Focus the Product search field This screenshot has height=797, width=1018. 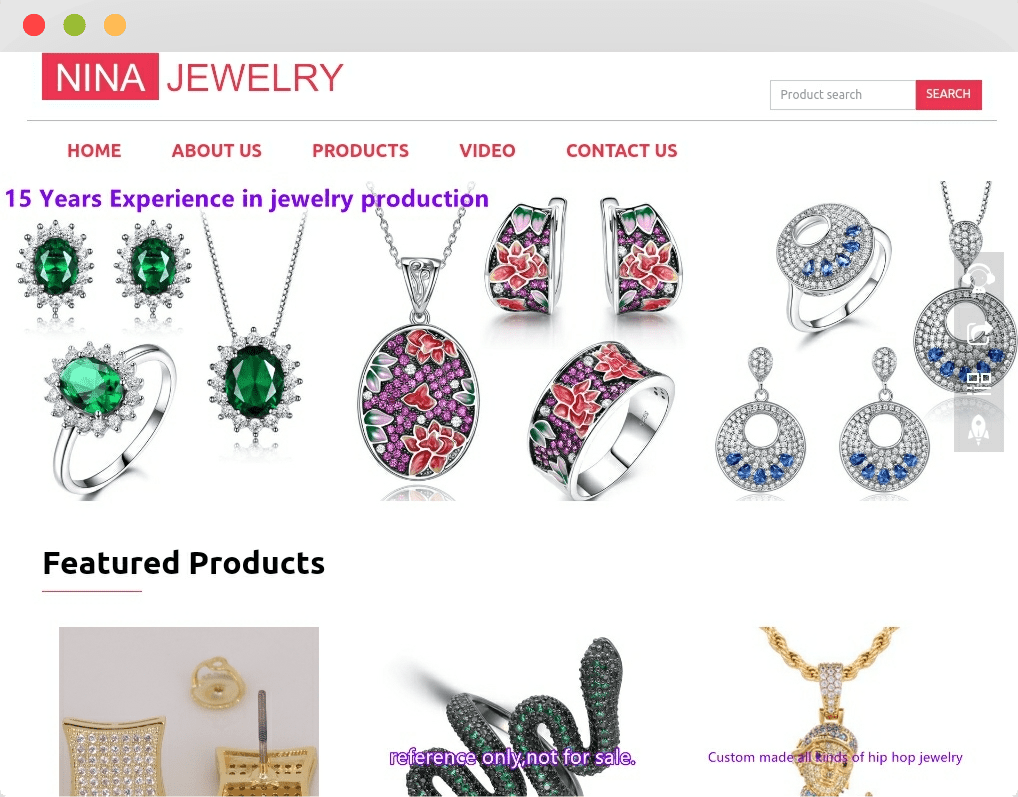pyautogui.click(x=843, y=95)
